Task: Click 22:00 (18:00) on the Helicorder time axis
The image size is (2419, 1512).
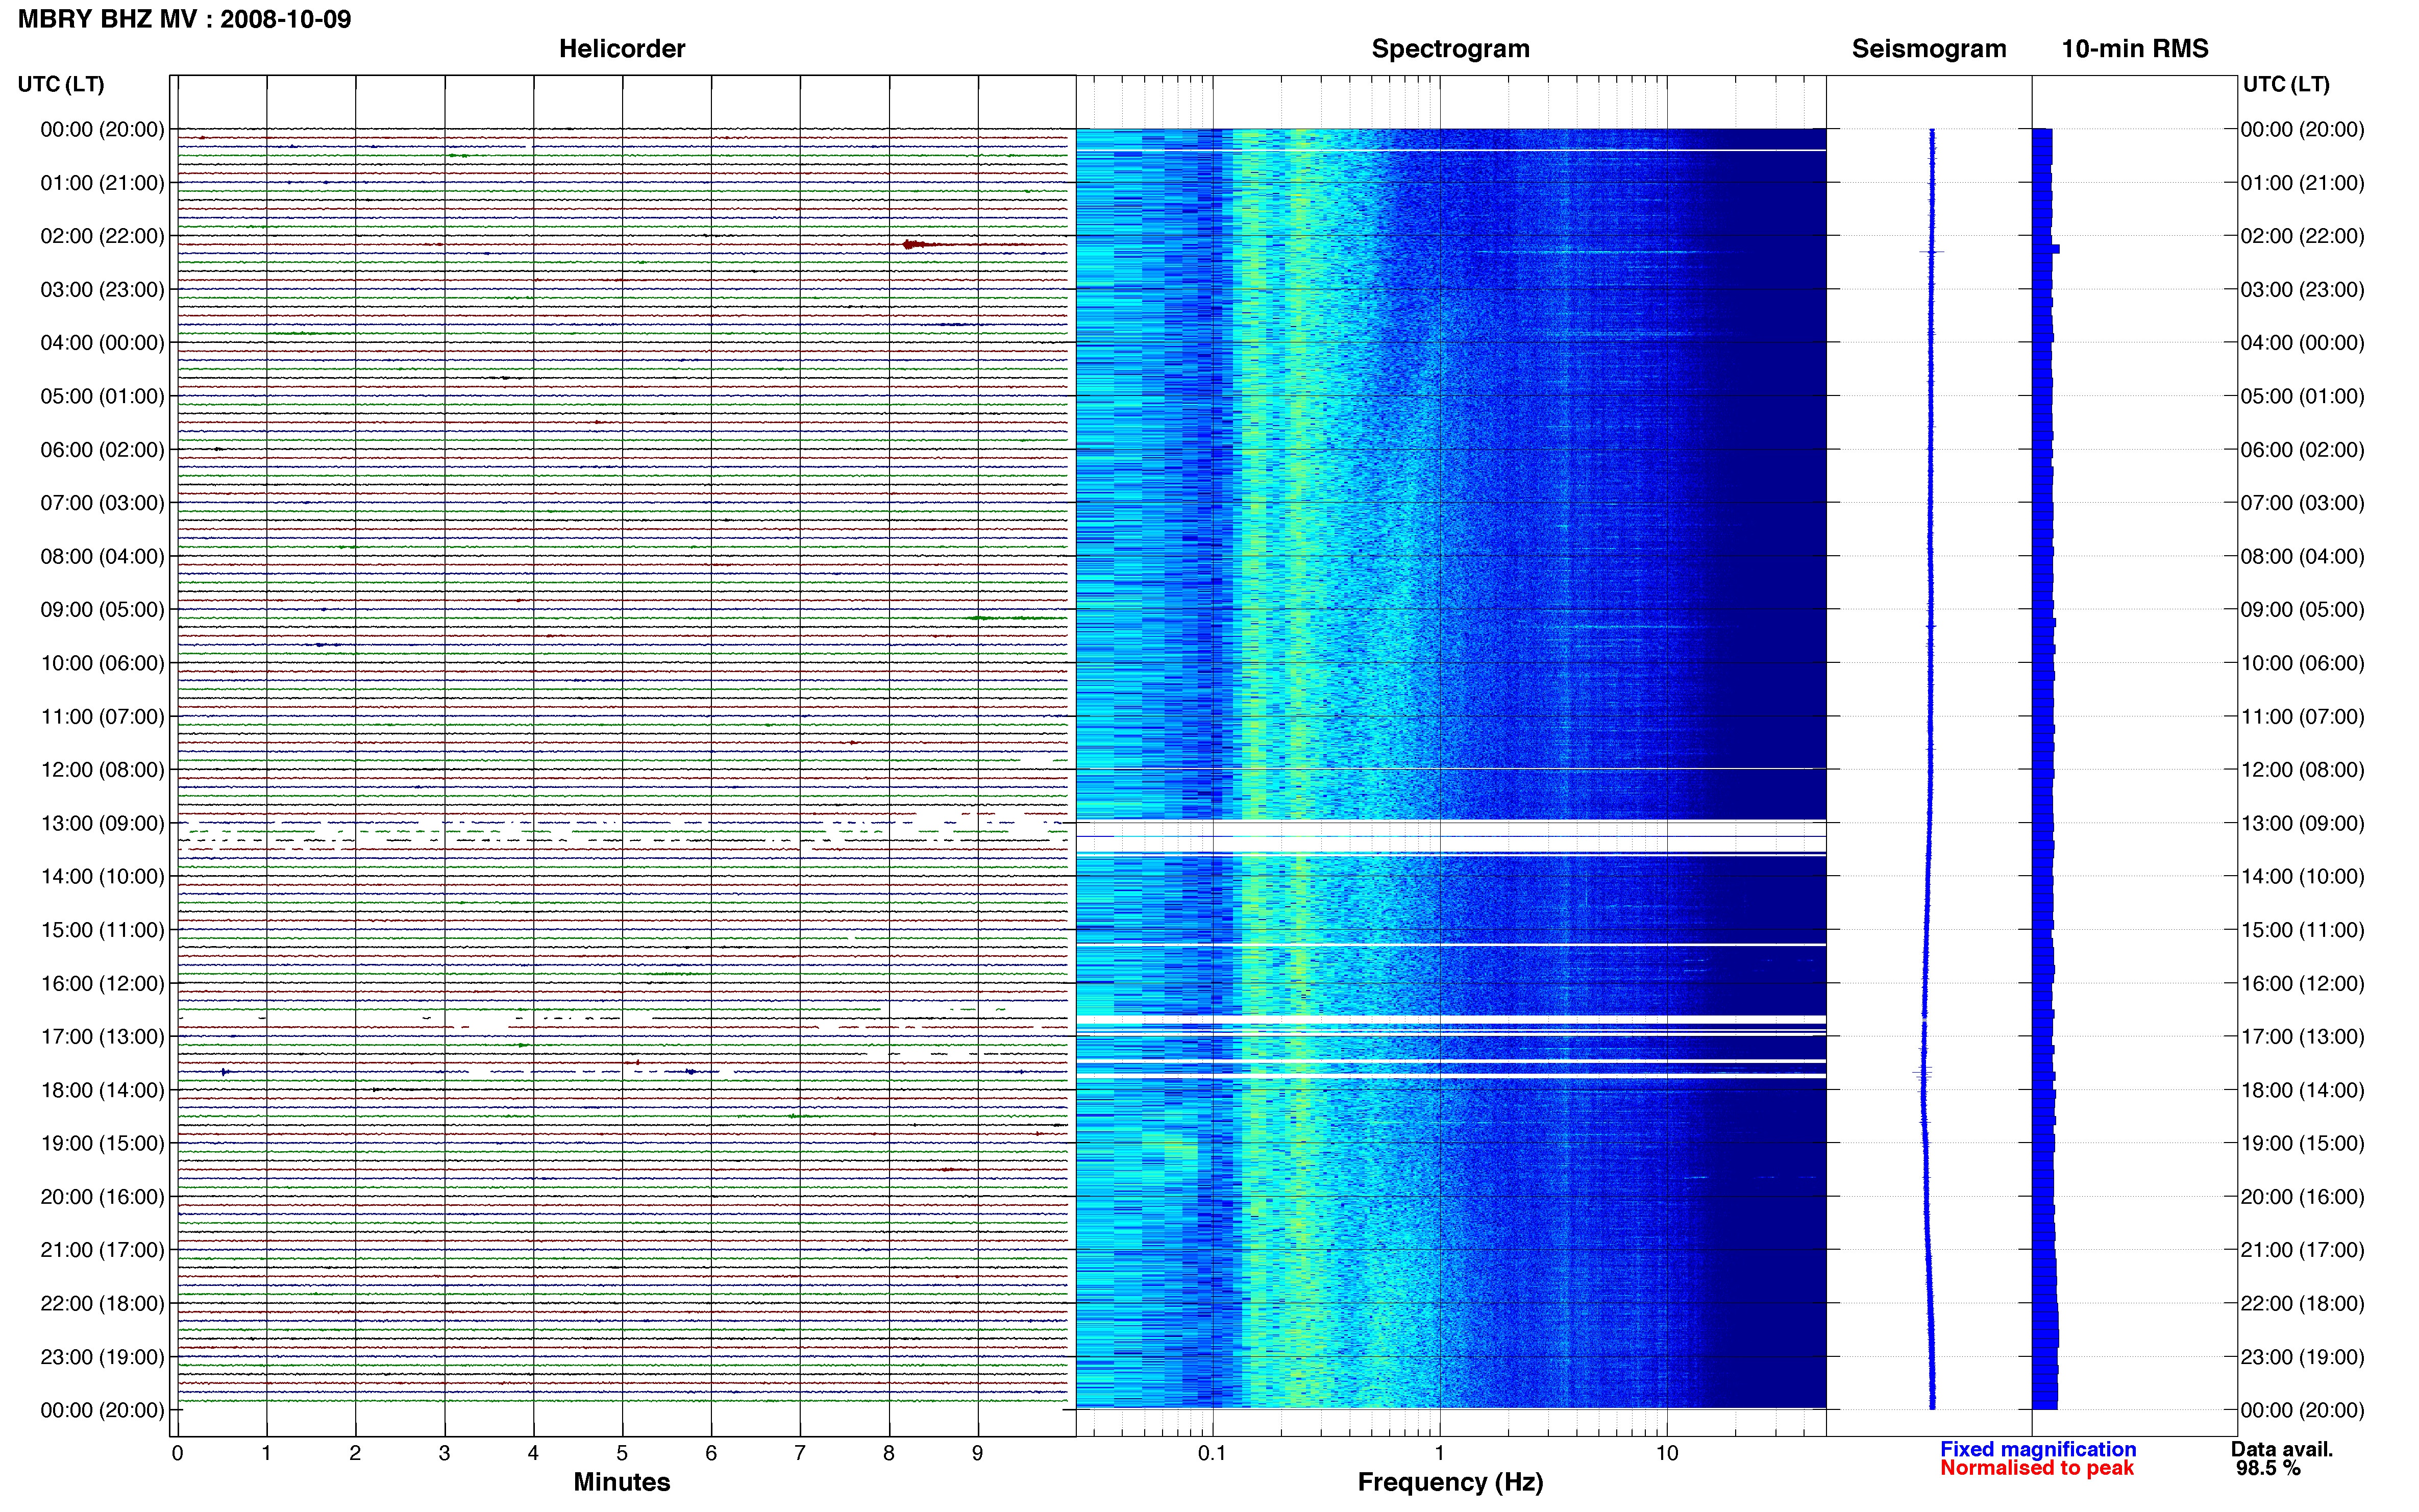Action: 102,1303
